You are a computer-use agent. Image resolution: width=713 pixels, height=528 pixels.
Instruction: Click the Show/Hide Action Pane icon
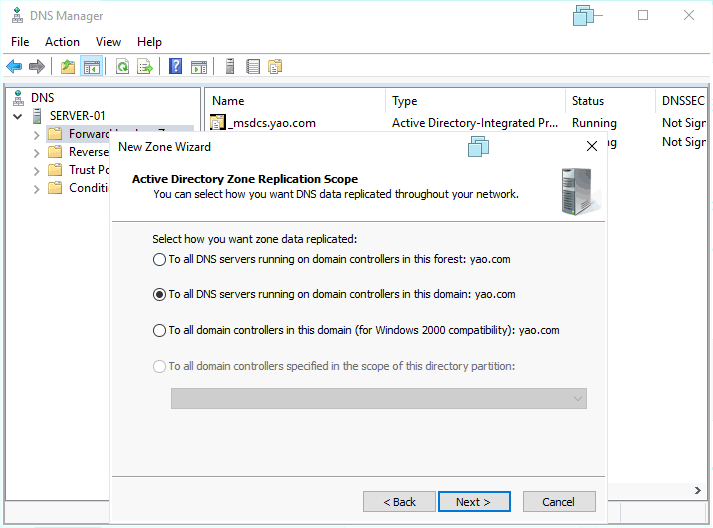(199, 67)
